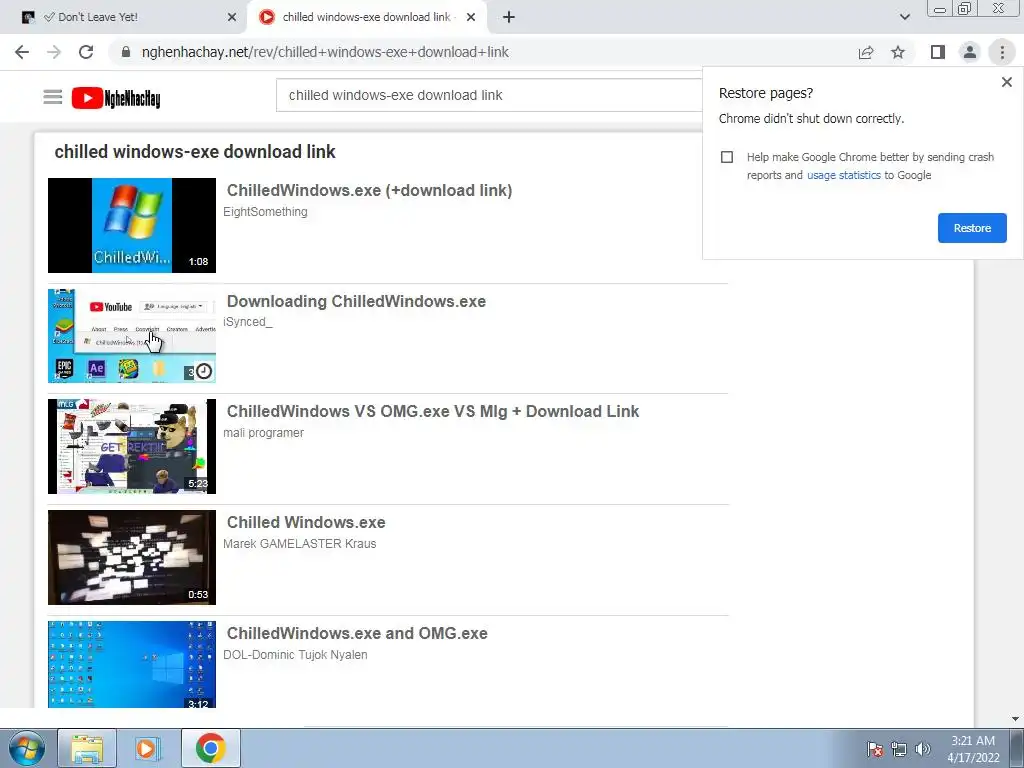
Task: Open a new tab with plus button
Action: pyautogui.click(x=509, y=18)
